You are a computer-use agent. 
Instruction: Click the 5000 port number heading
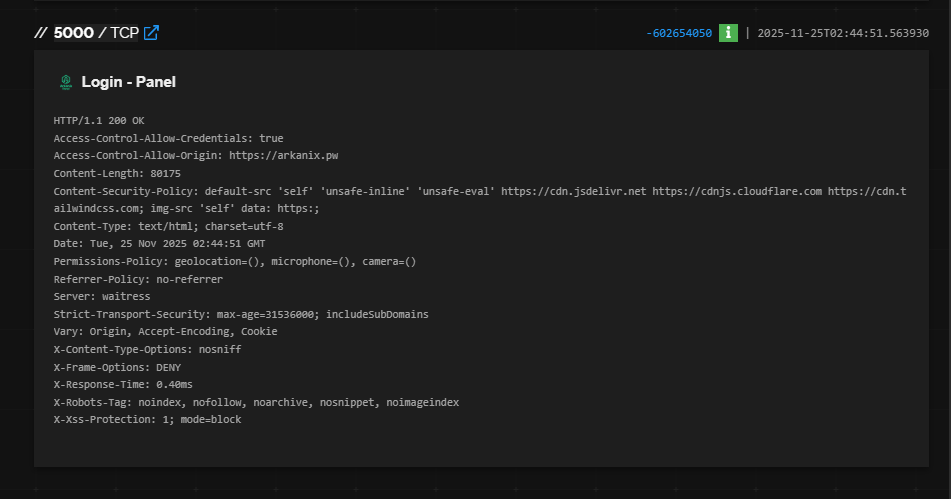(73, 33)
